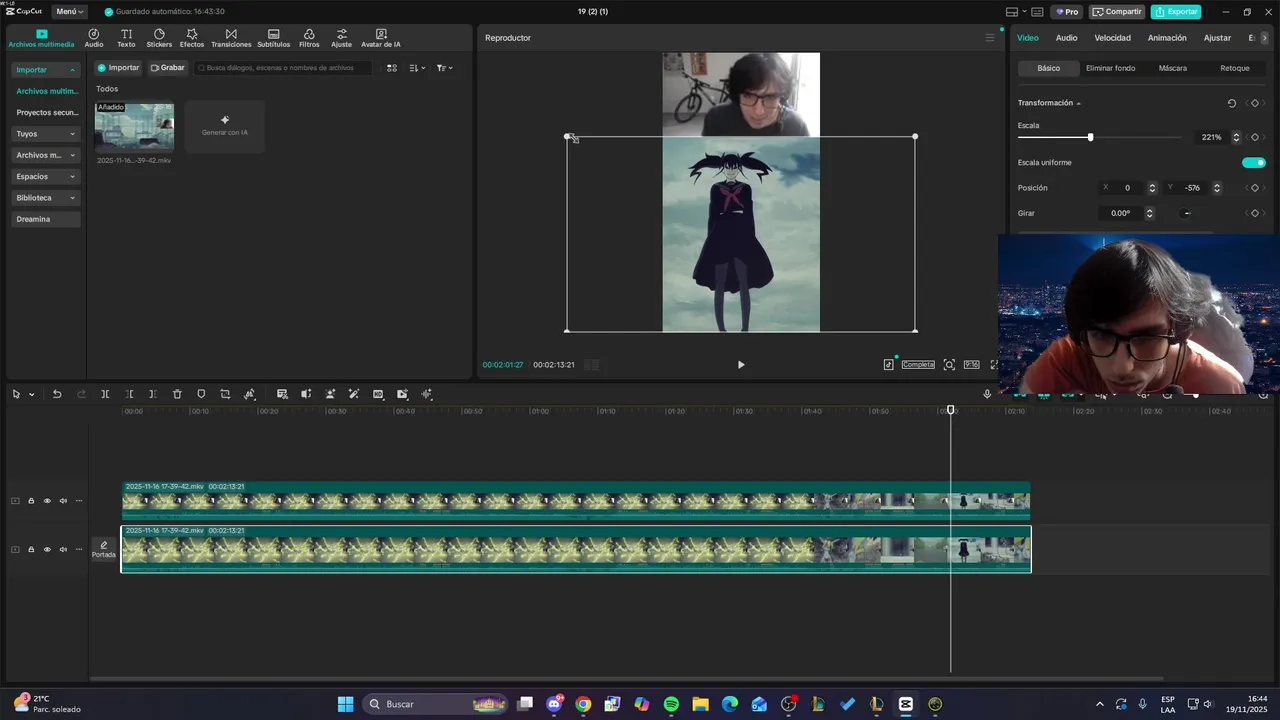Play the video in the Reproductor preview
Viewport: 1280px width, 720px height.
(741, 365)
